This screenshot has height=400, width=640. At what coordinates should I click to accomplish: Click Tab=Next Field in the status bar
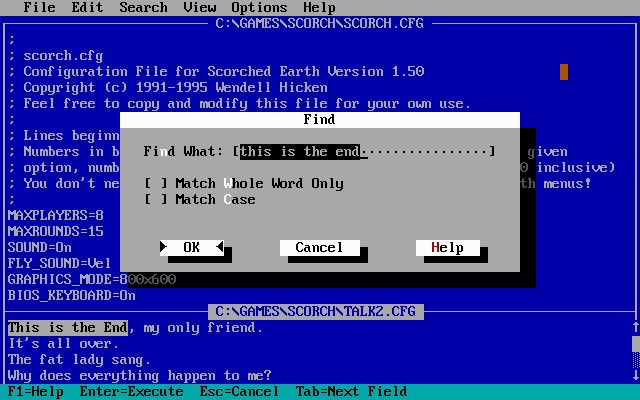tap(351, 391)
